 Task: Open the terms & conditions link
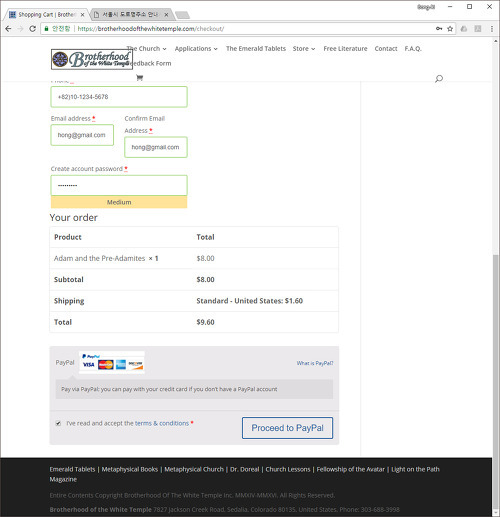(x=162, y=423)
